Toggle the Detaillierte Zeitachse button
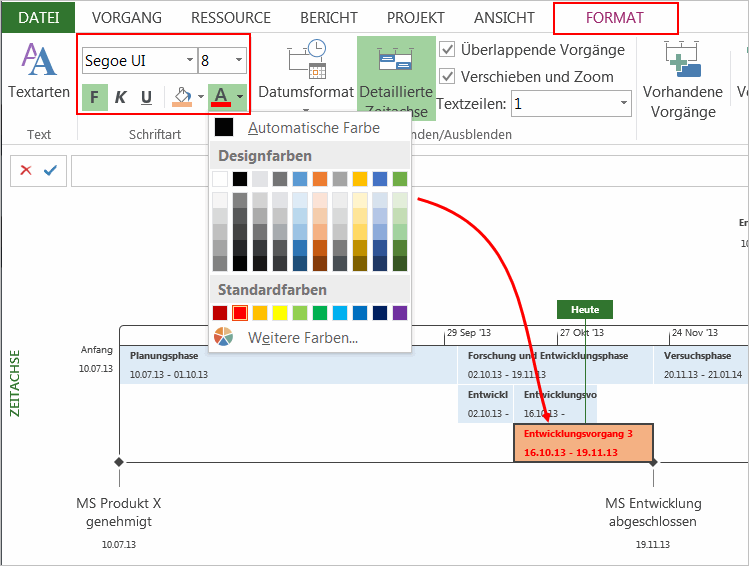749x566 pixels. pos(396,78)
